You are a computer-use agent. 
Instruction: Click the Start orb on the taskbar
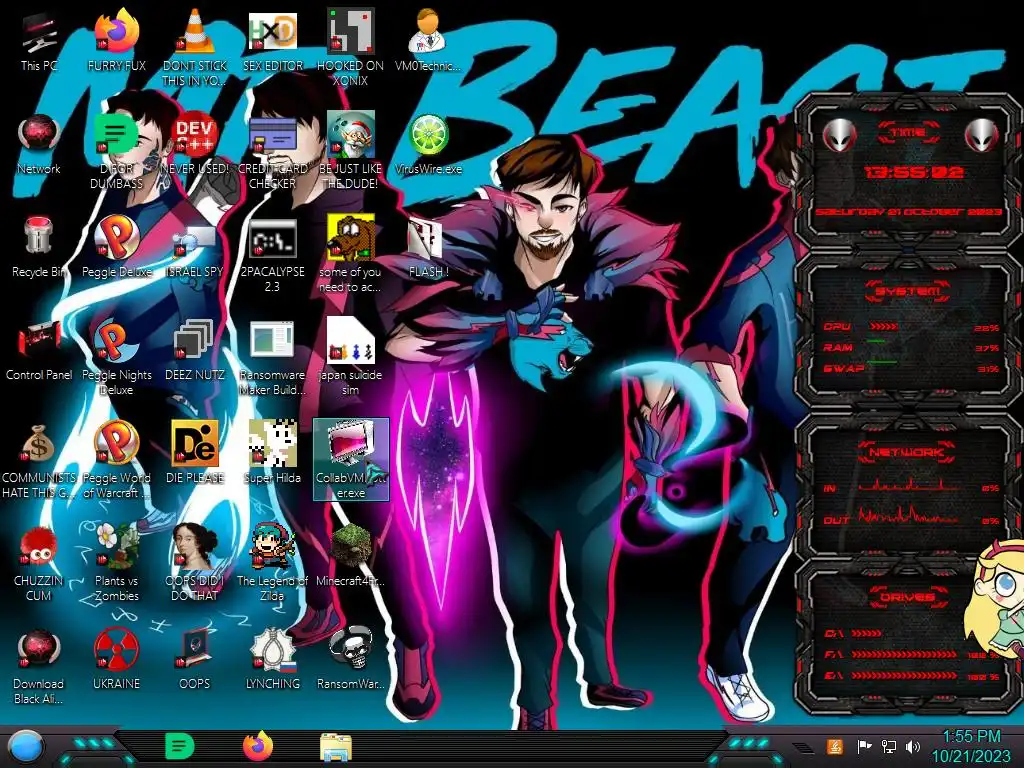pyautogui.click(x=25, y=747)
